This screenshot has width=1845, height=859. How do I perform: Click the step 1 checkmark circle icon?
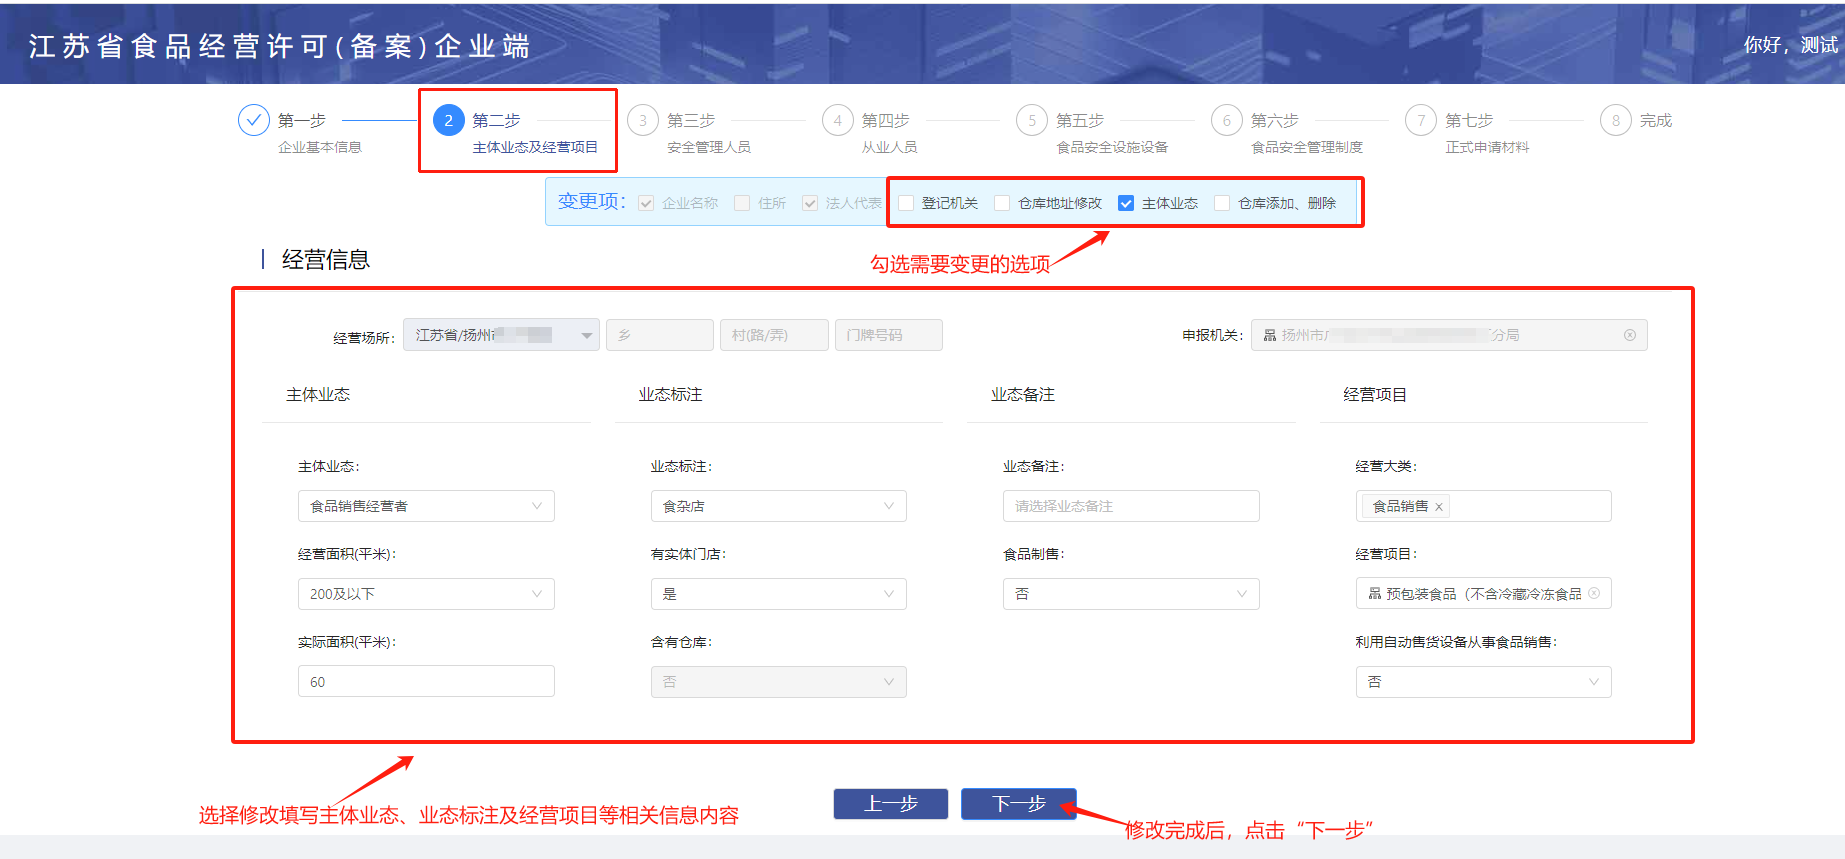(x=254, y=121)
